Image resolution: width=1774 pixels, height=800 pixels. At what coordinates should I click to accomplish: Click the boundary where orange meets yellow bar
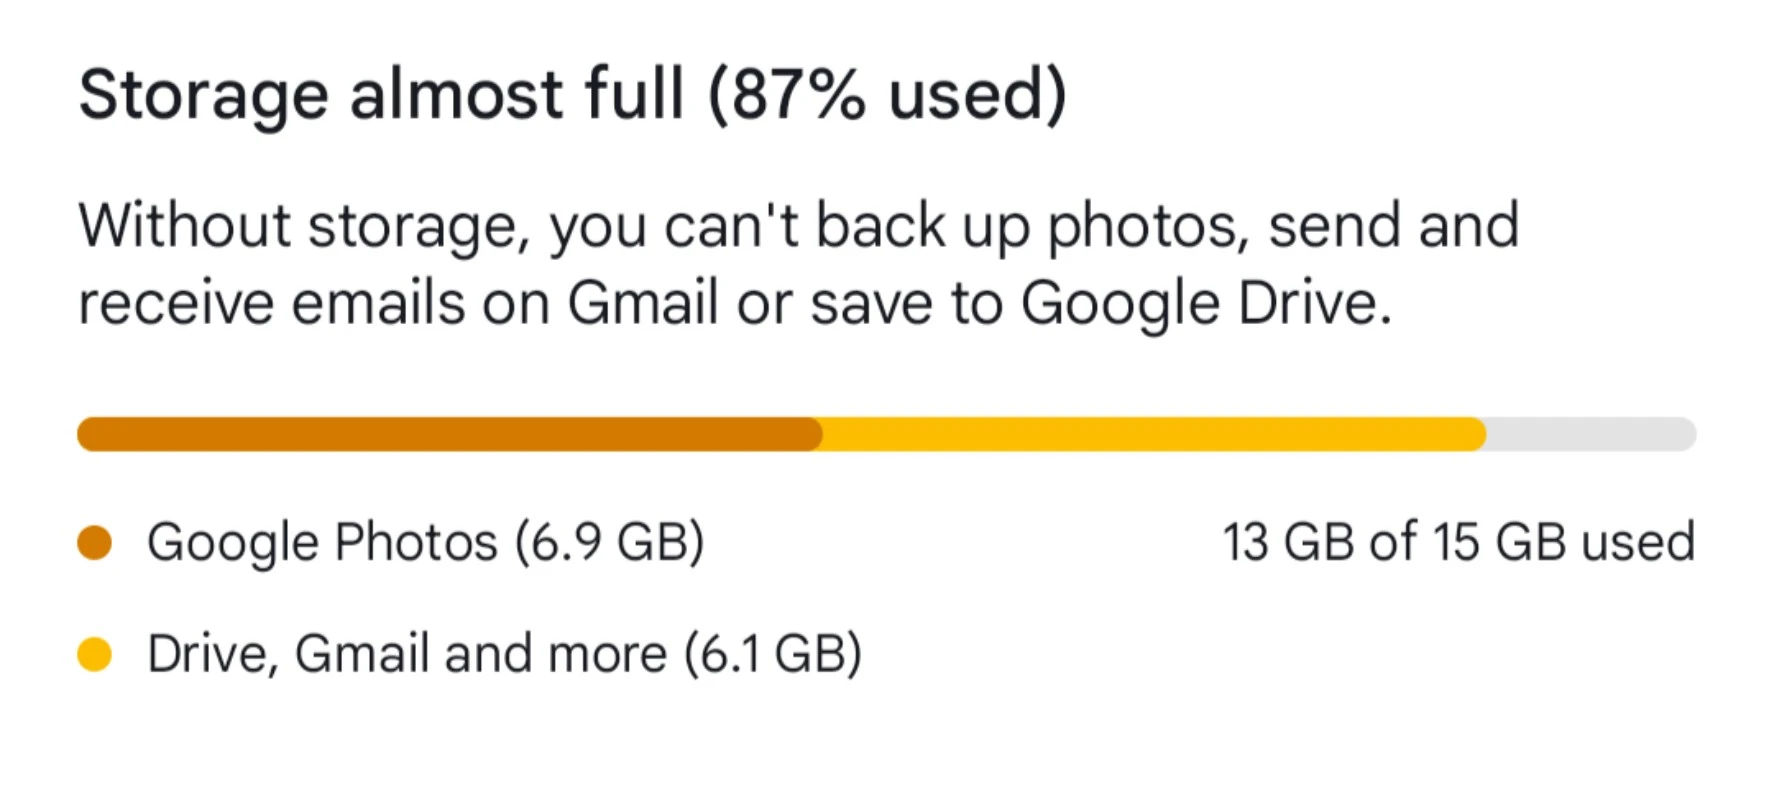click(x=821, y=434)
